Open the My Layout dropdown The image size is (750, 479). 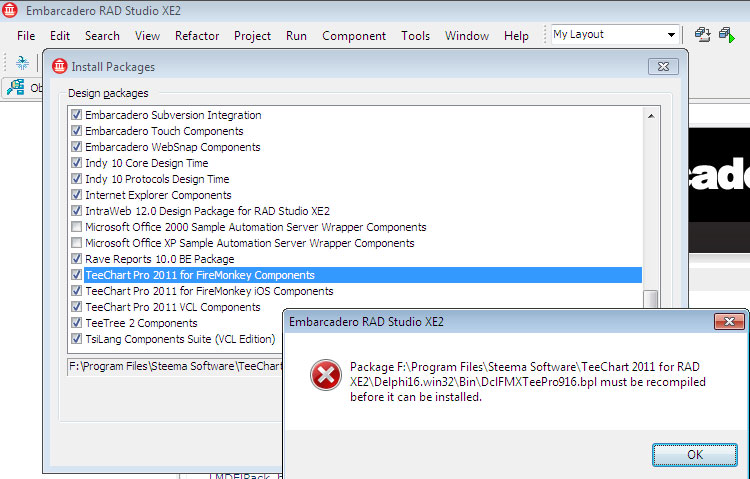pos(671,34)
